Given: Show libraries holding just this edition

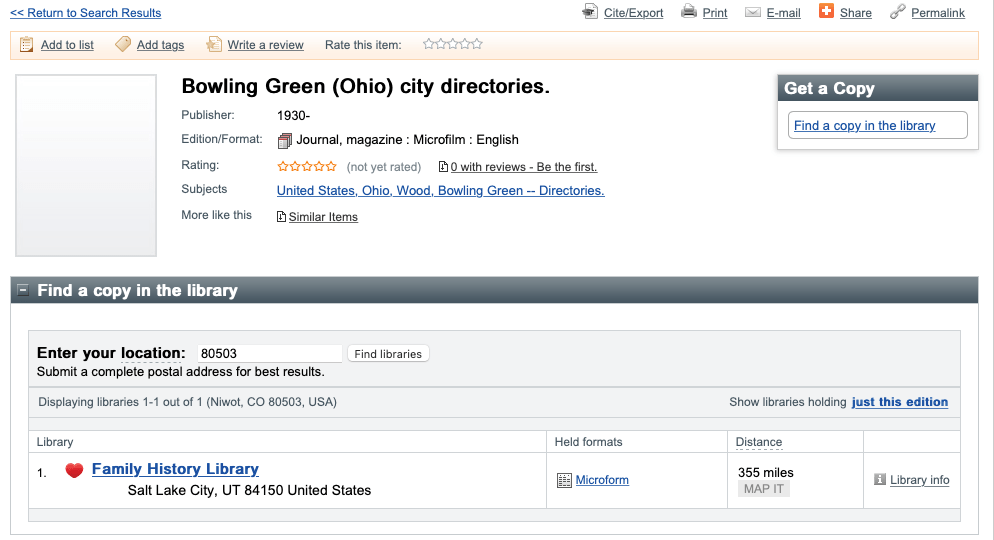Looking at the screenshot, I should click(x=899, y=402).
